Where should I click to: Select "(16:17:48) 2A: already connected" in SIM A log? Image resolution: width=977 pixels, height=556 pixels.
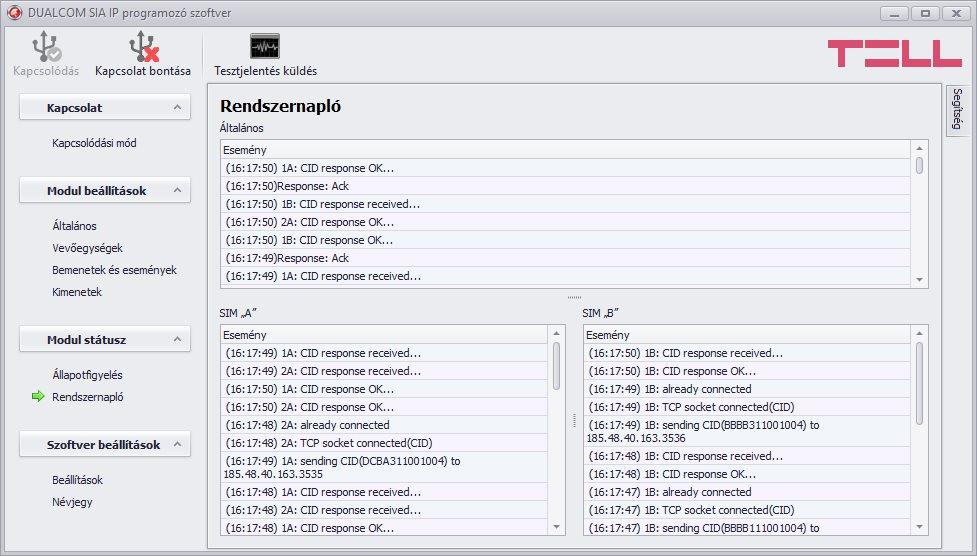pos(384,425)
